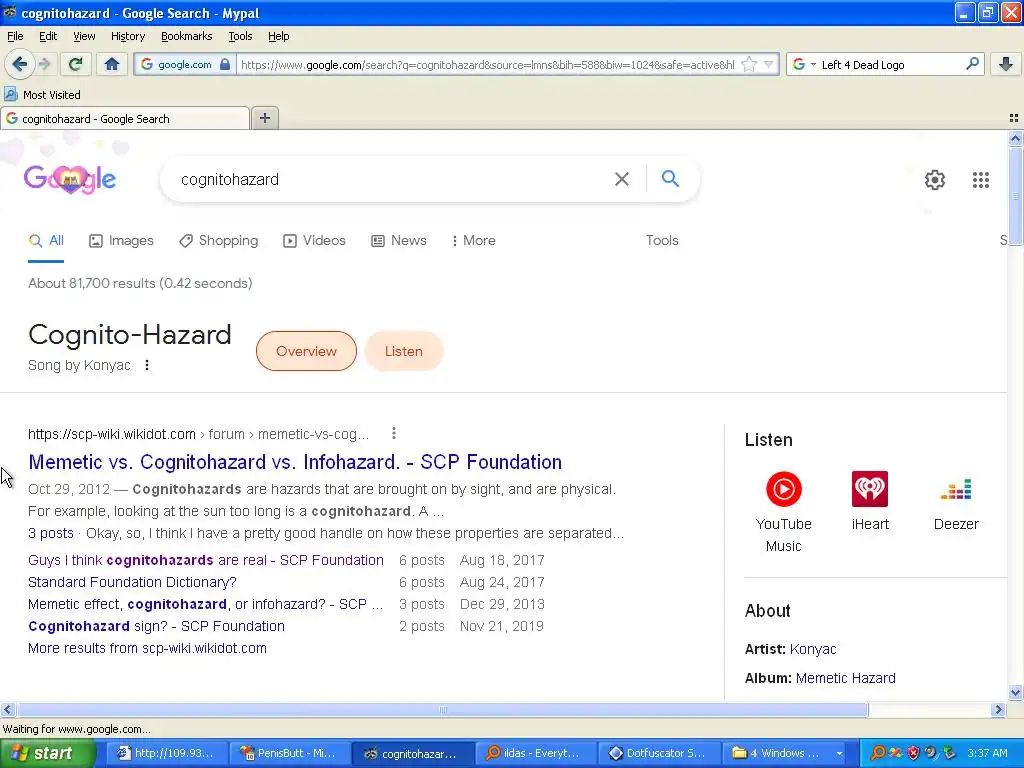Image resolution: width=1024 pixels, height=768 pixels.
Task: Switch to Dotfuscator taskbar window
Action: [x=660, y=753]
